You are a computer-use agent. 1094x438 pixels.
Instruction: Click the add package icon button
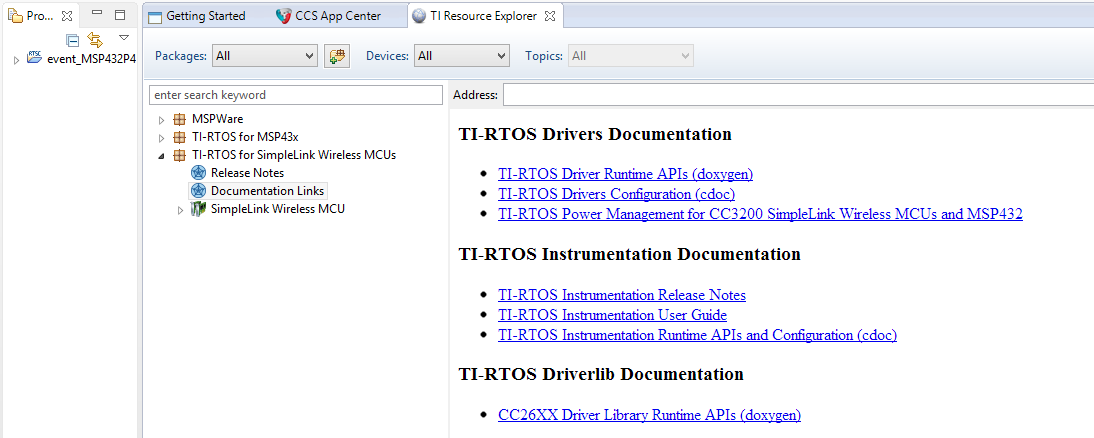[336, 56]
